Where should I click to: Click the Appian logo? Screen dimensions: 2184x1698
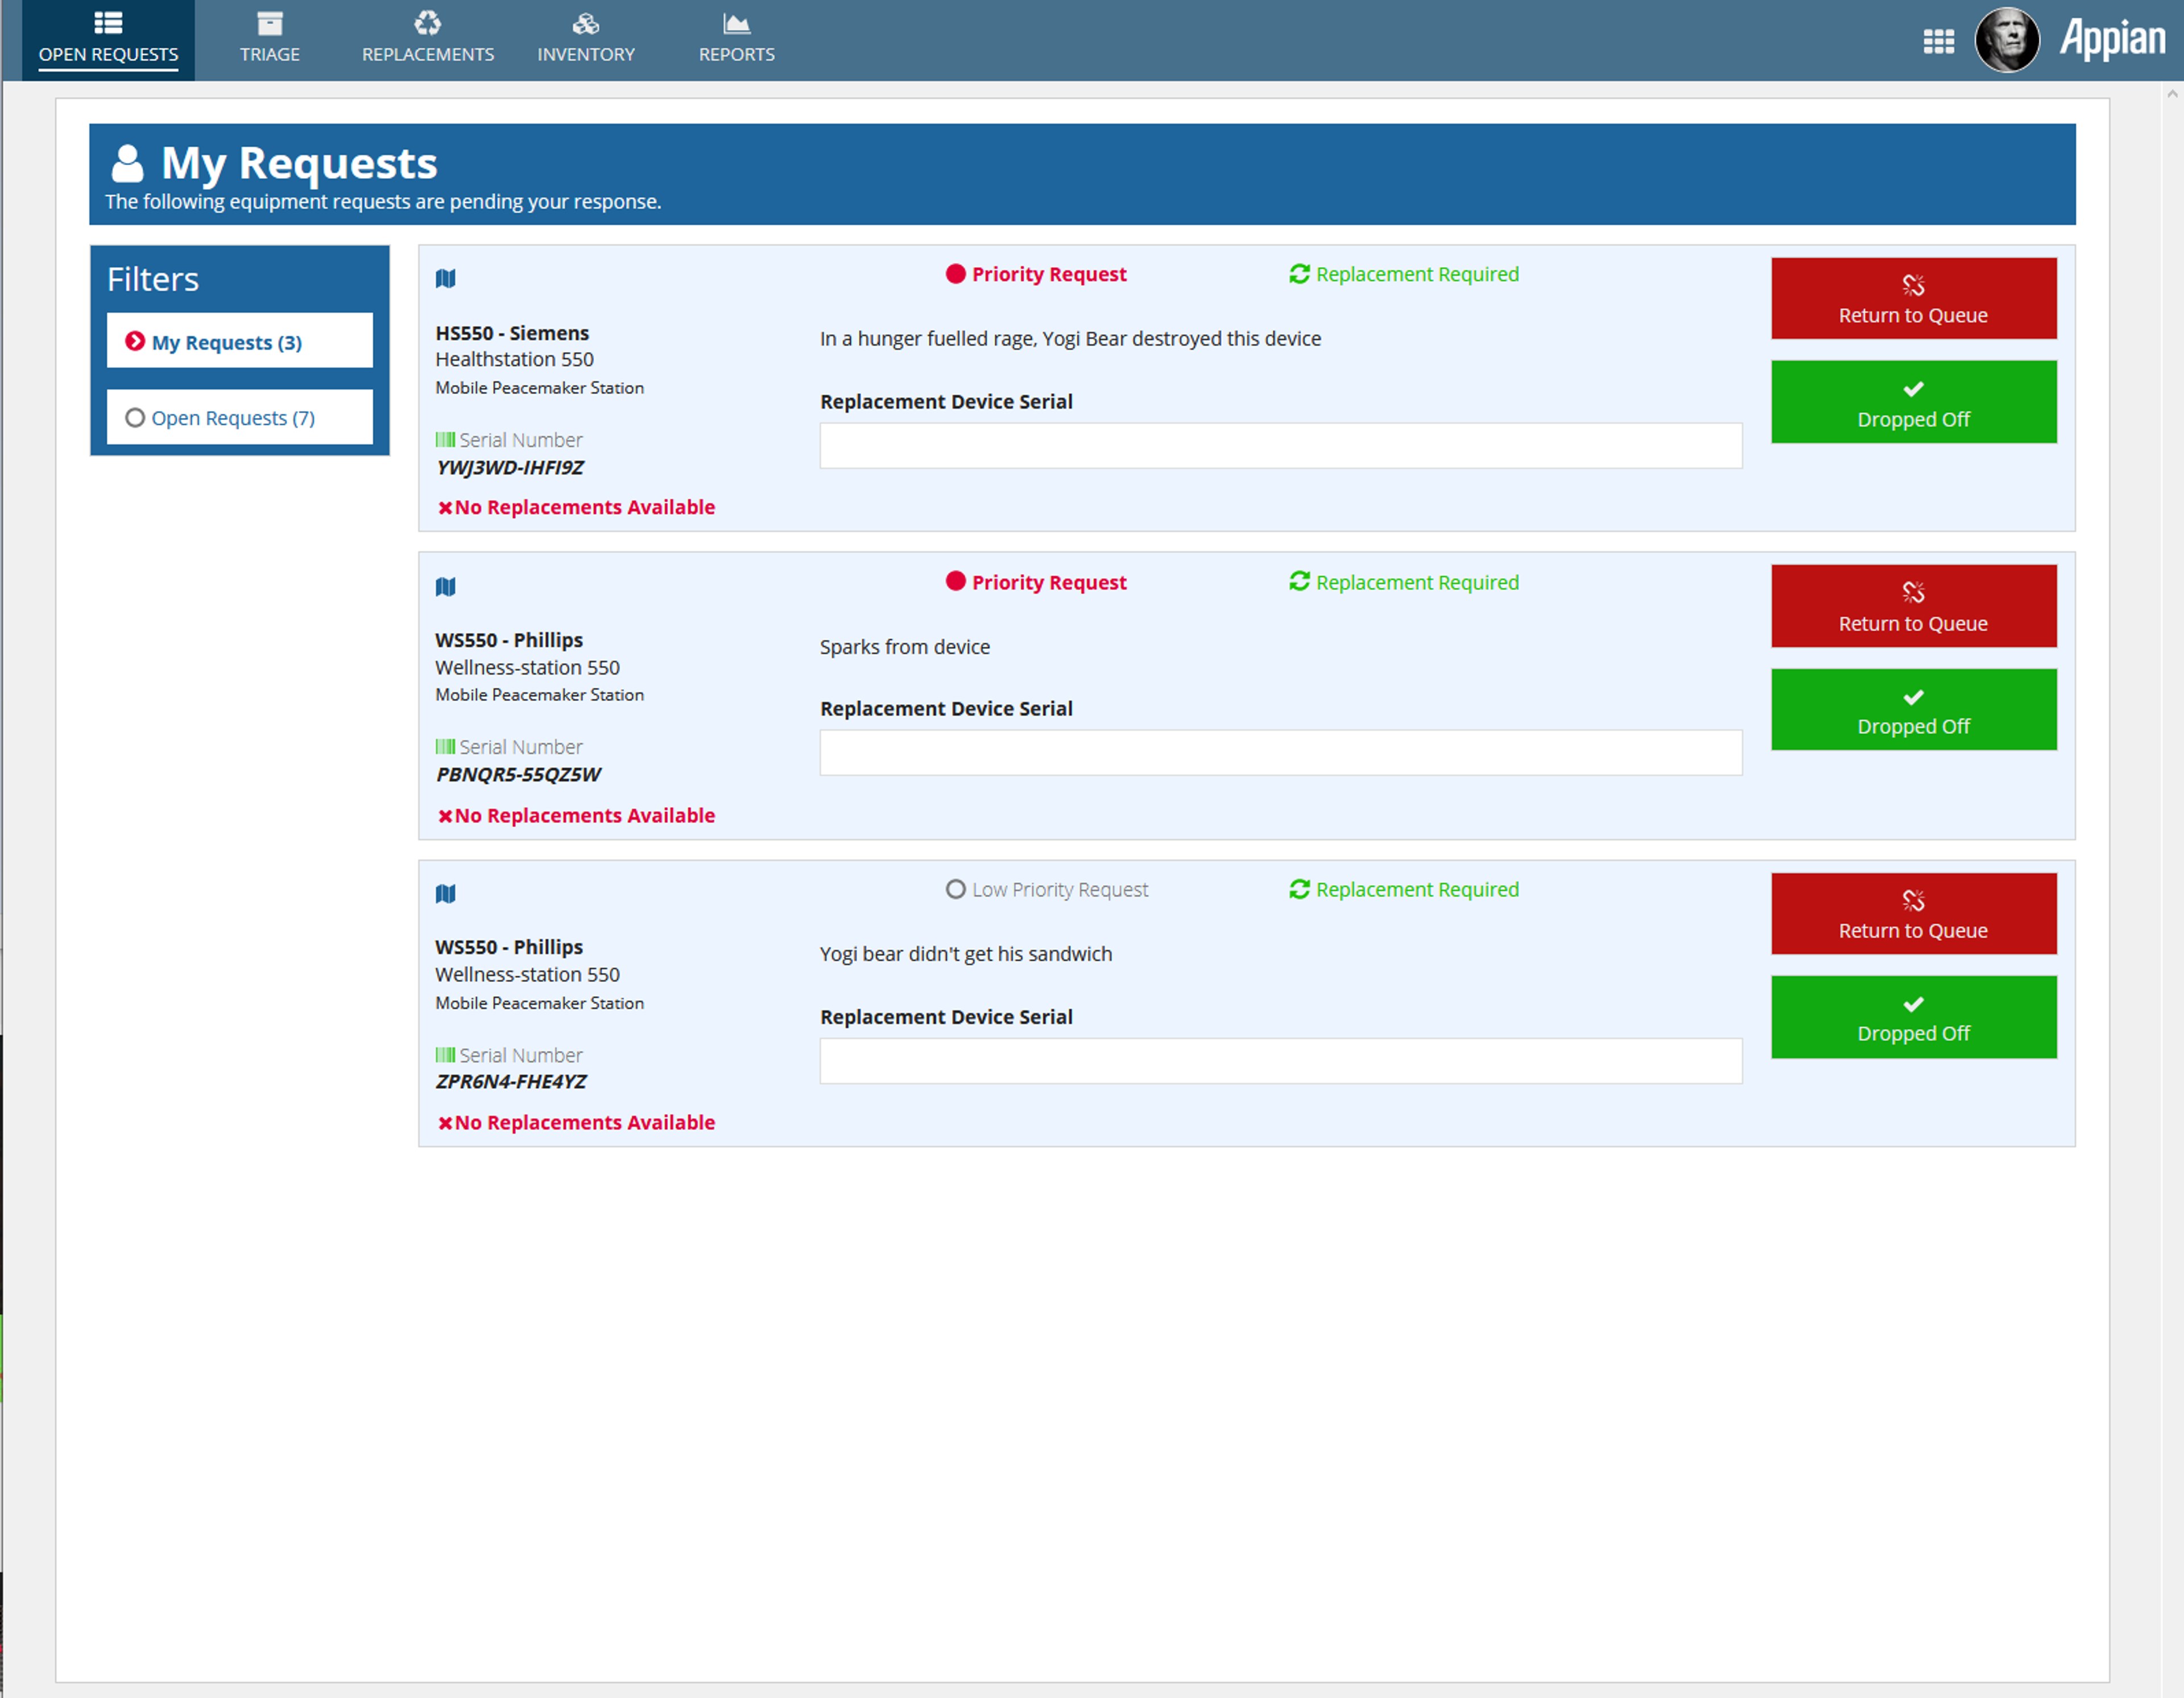[x=2112, y=39]
